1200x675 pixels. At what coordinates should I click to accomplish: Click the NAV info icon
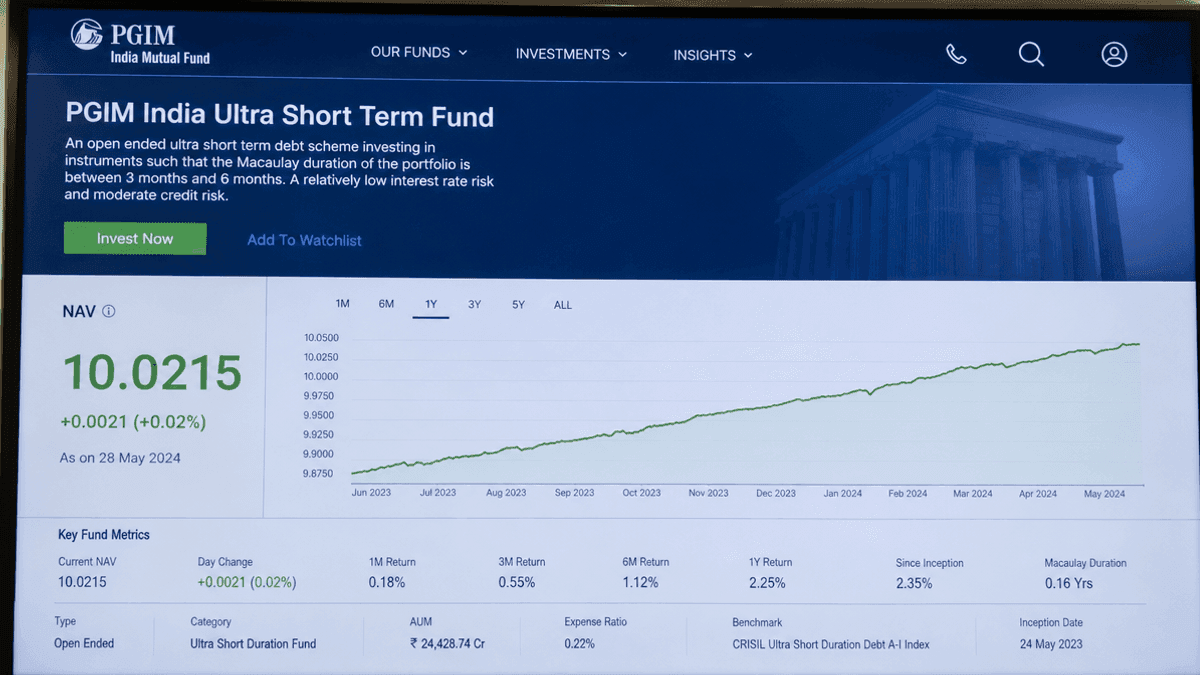pos(109,311)
